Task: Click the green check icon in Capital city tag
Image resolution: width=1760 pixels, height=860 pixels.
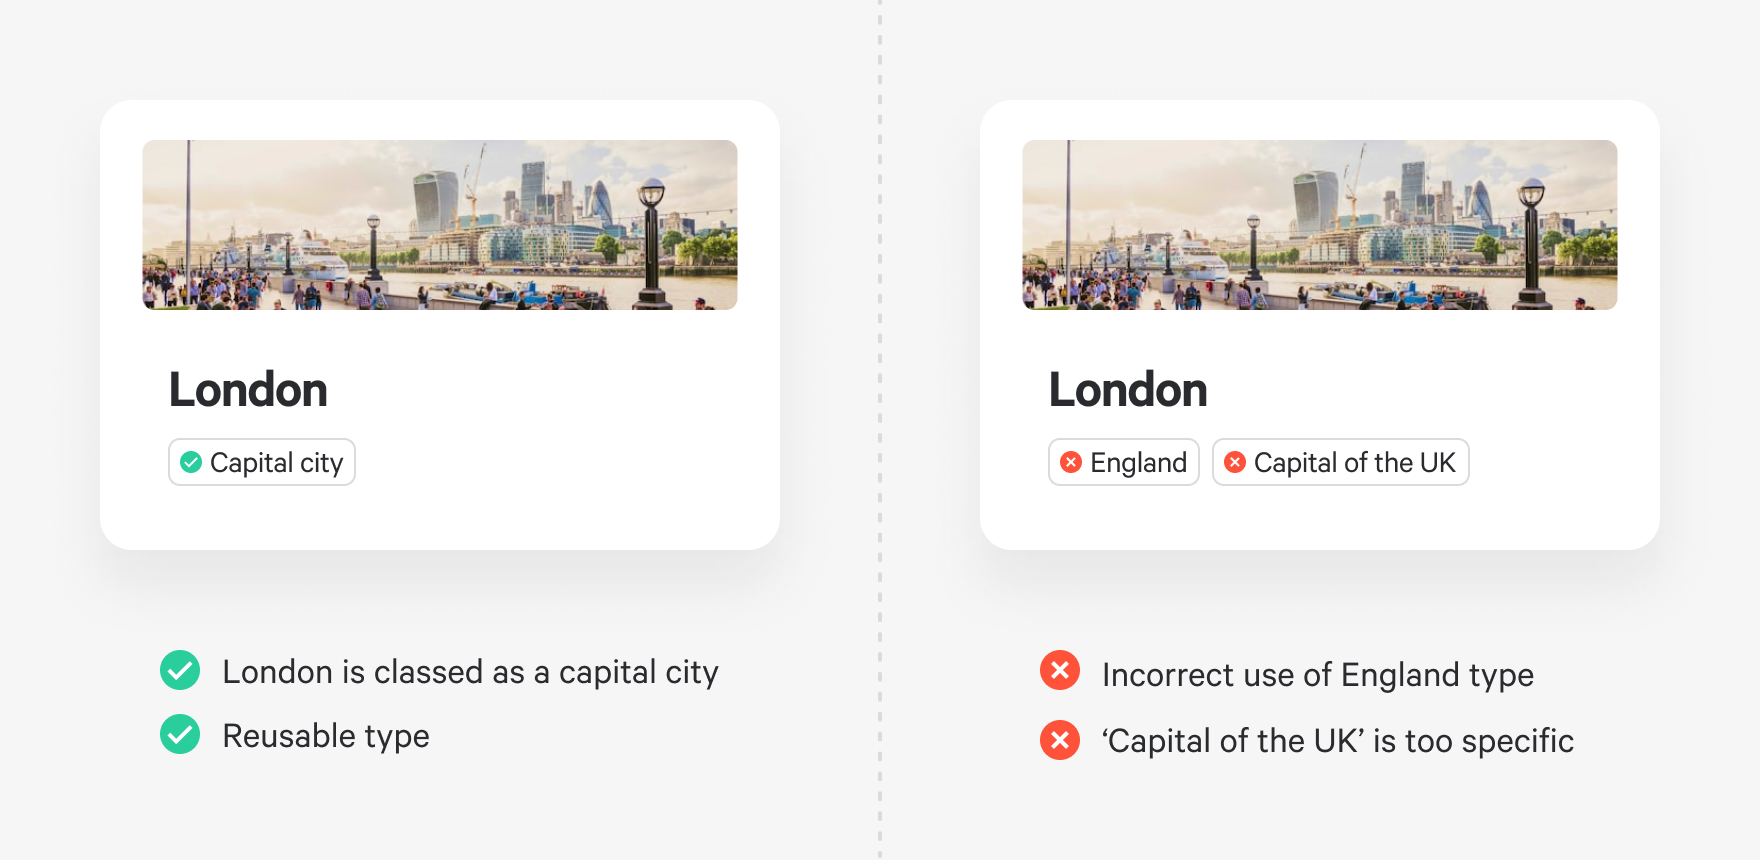Action: point(191,462)
